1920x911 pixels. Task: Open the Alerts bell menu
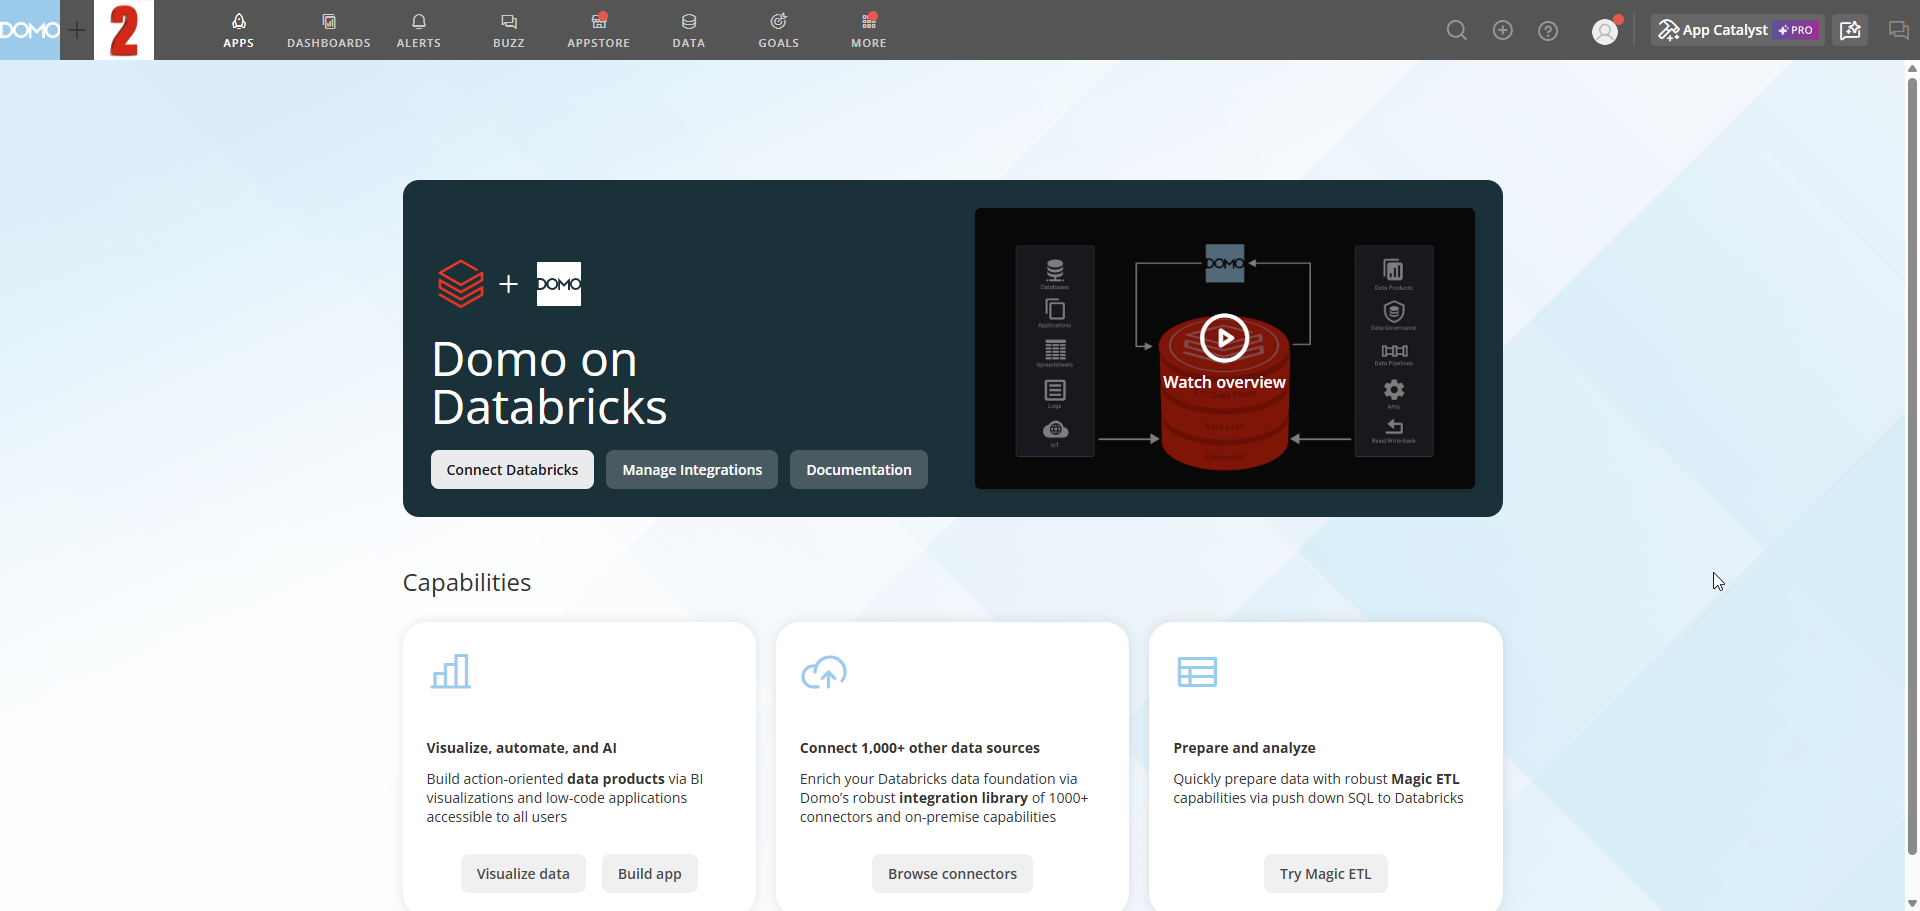[418, 30]
